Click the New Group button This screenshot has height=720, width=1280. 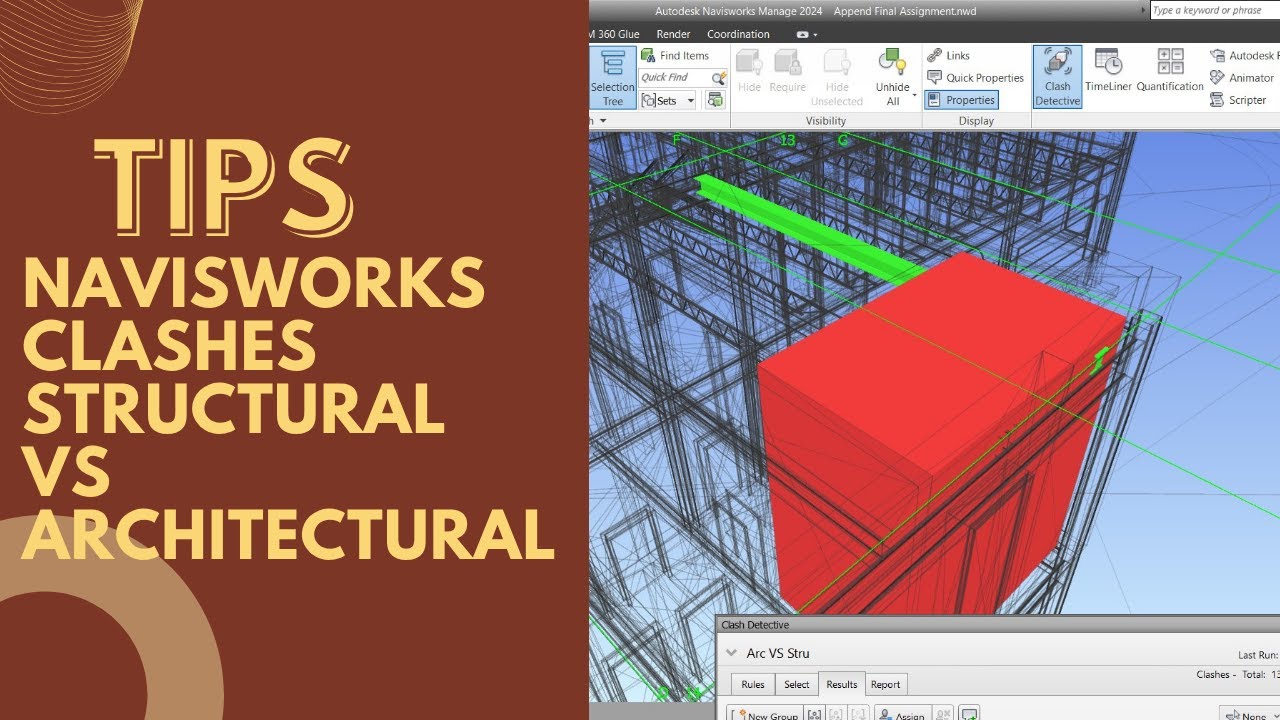(765, 714)
